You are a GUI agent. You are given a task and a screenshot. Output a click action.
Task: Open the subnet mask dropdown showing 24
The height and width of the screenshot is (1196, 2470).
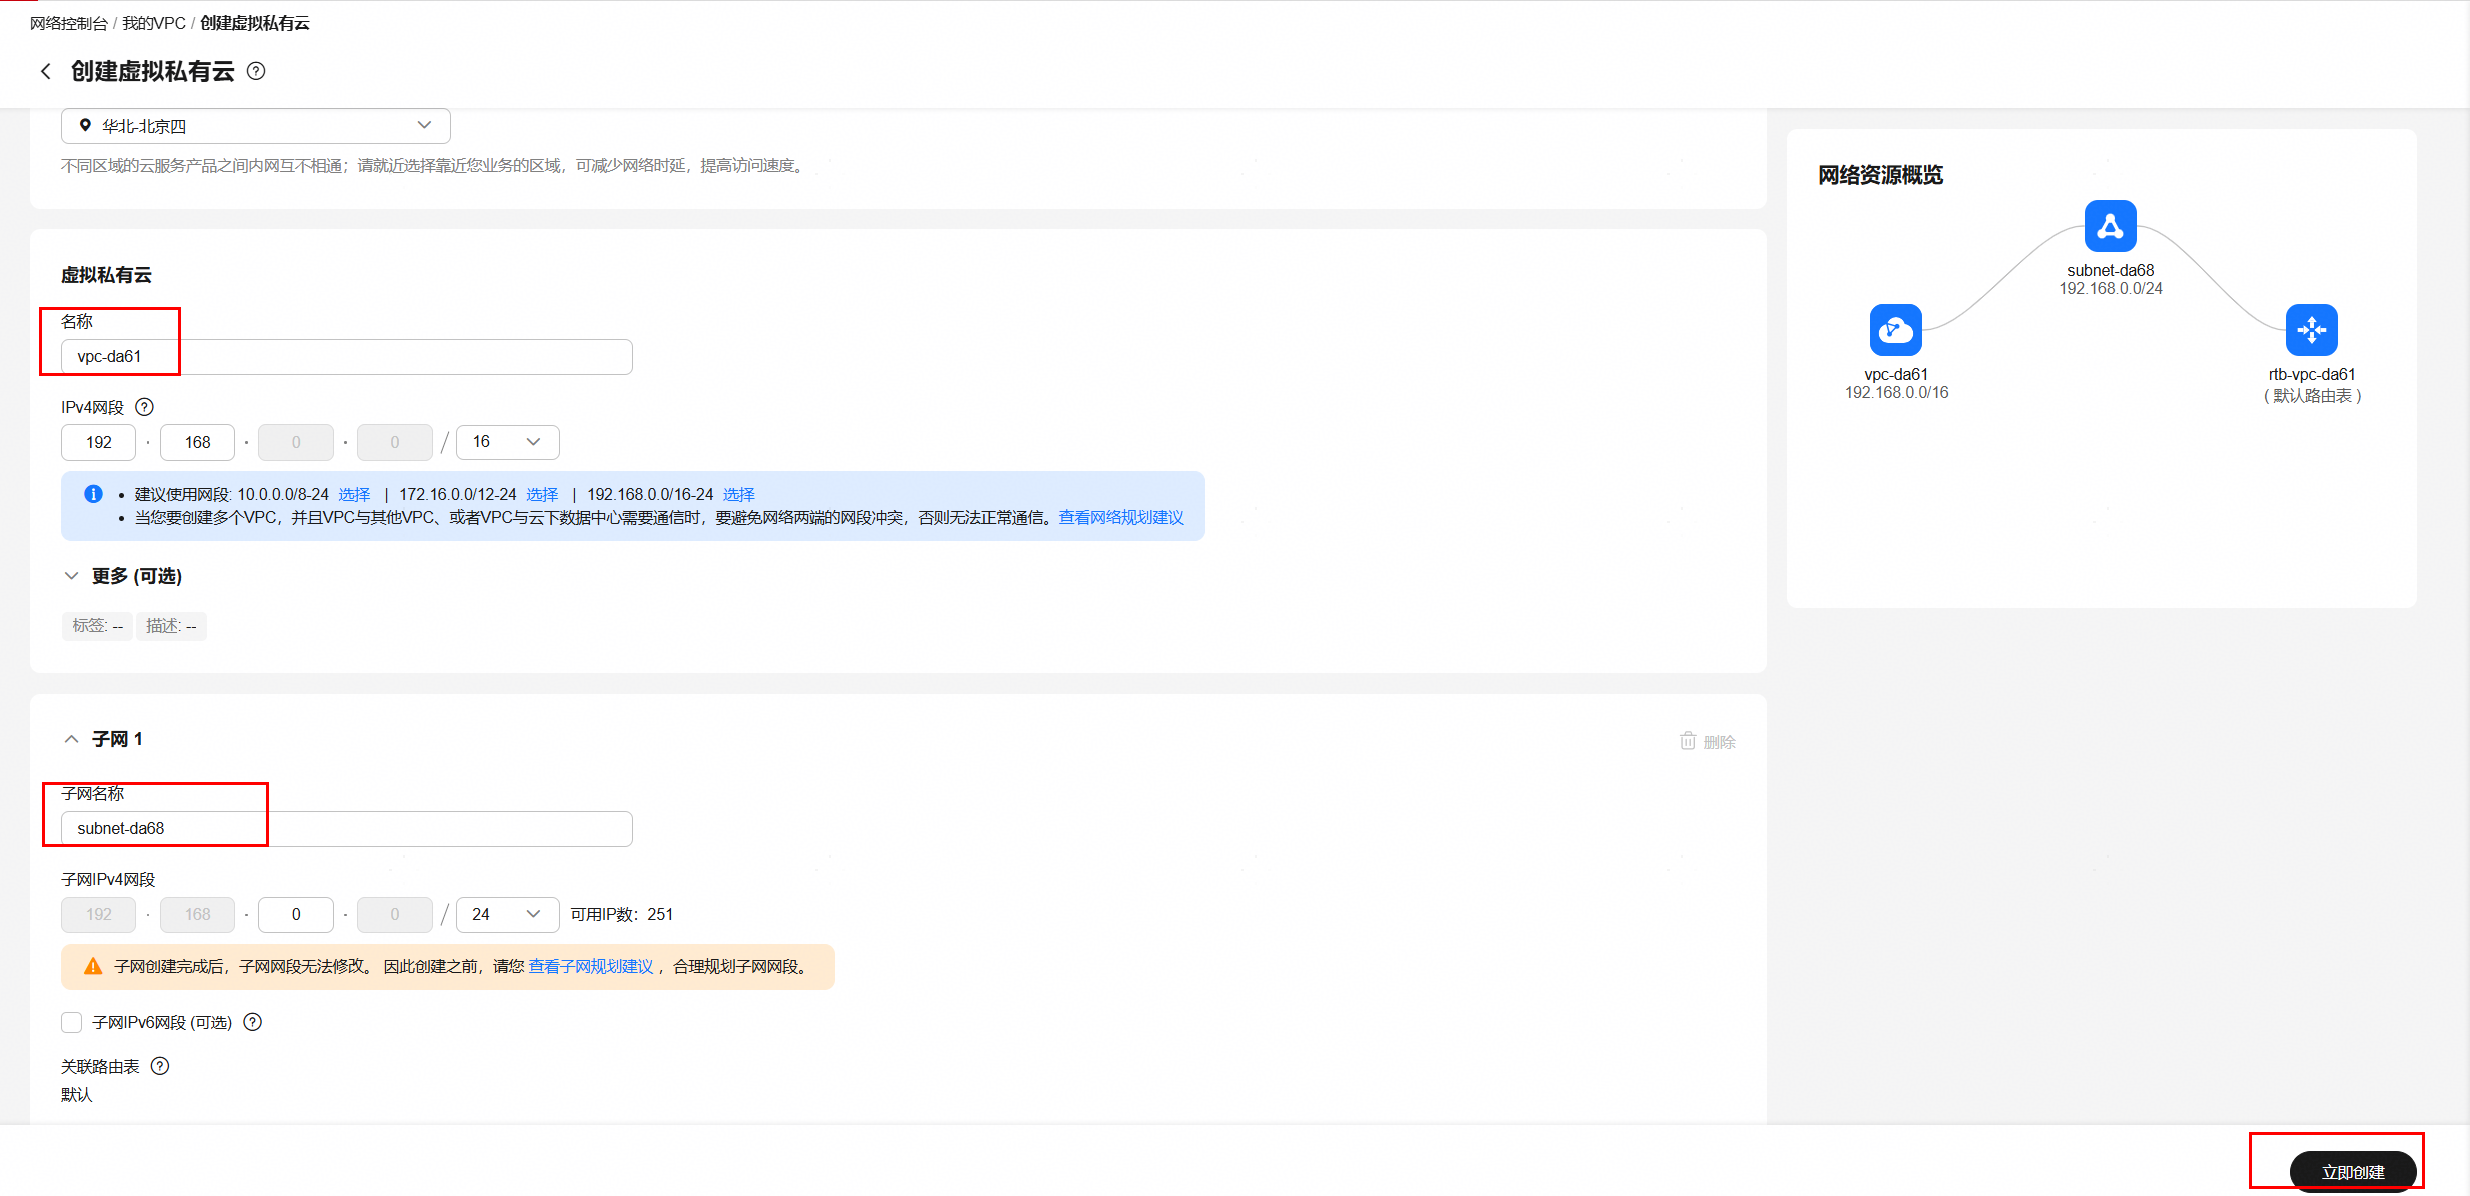tap(507, 914)
